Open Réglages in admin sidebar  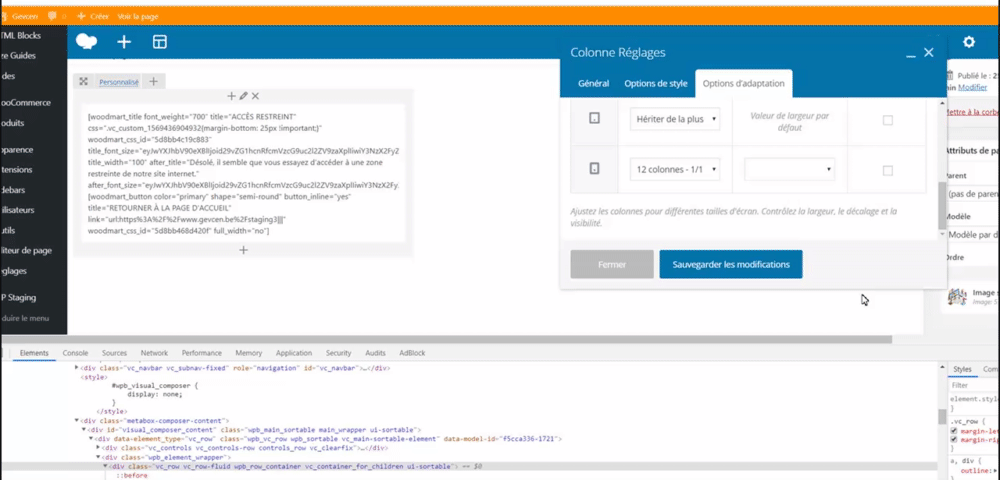(x=13, y=270)
